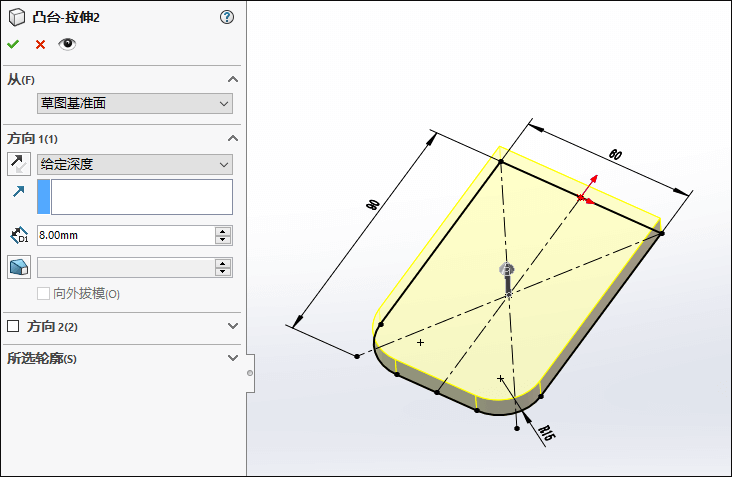
Task: Select the 80 dimension in the viewport
Action: 373,204
